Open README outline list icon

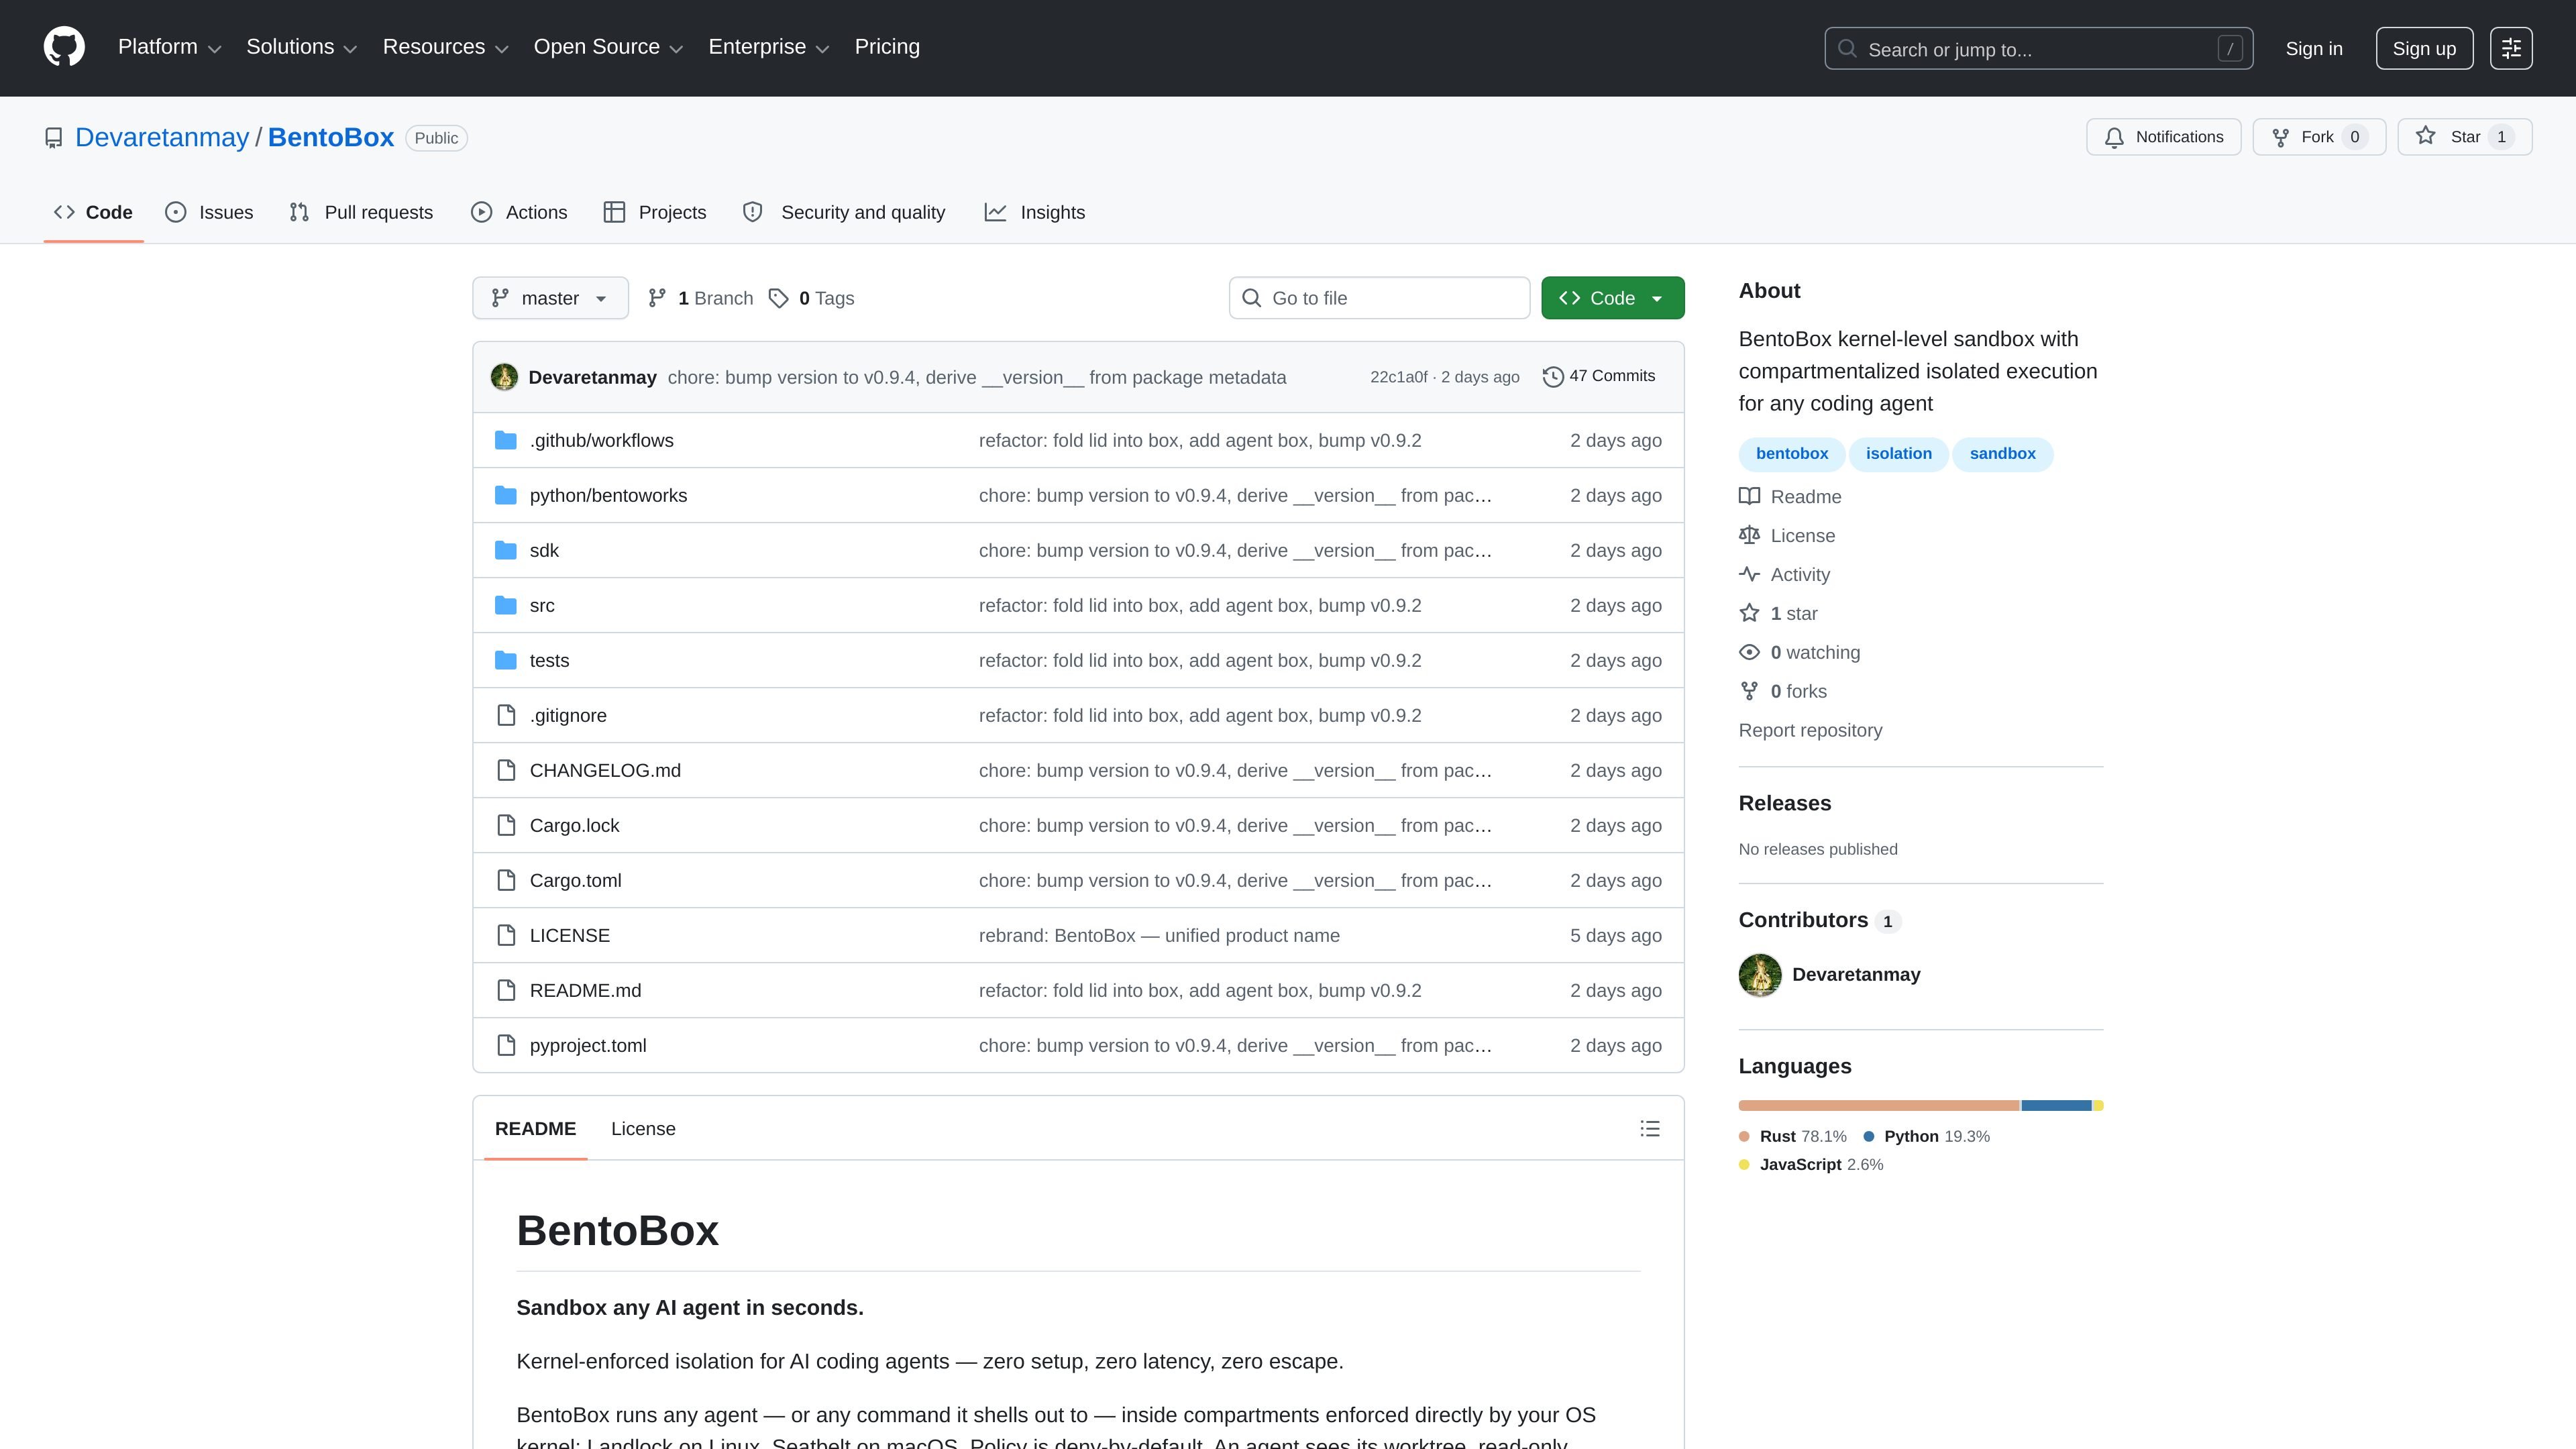pos(1650,1129)
